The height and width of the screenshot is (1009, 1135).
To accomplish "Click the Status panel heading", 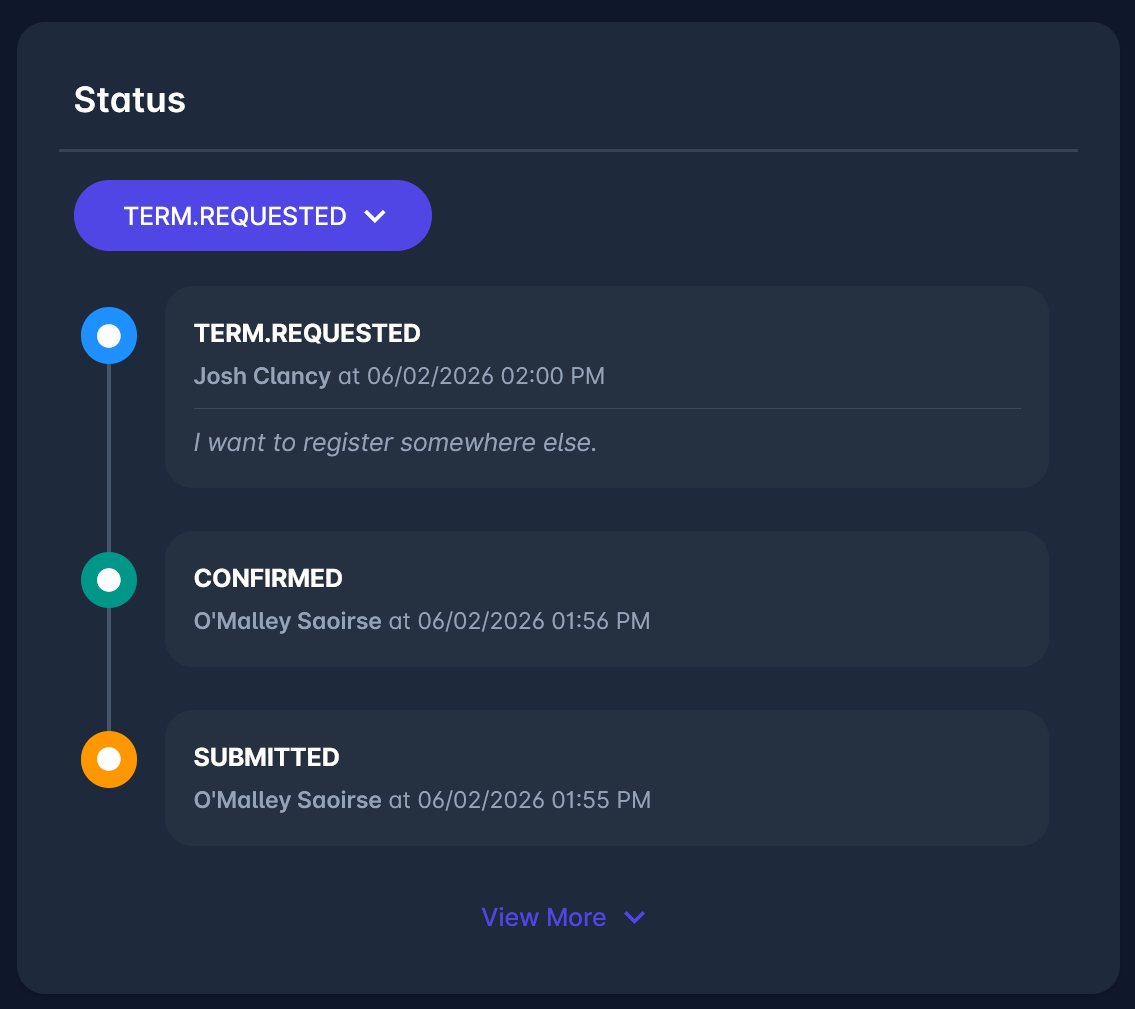I will click(x=130, y=100).
